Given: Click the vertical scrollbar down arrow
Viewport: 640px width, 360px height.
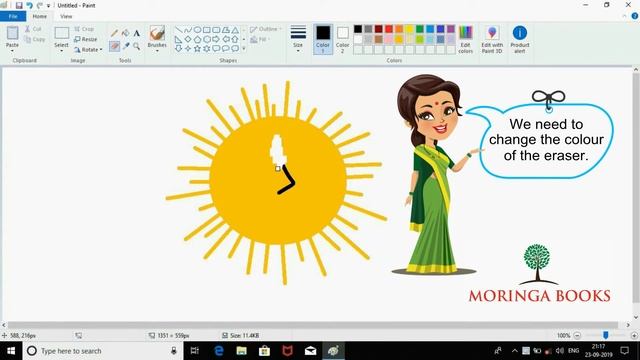Looking at the screenshot, I should (x=636, y=317).
